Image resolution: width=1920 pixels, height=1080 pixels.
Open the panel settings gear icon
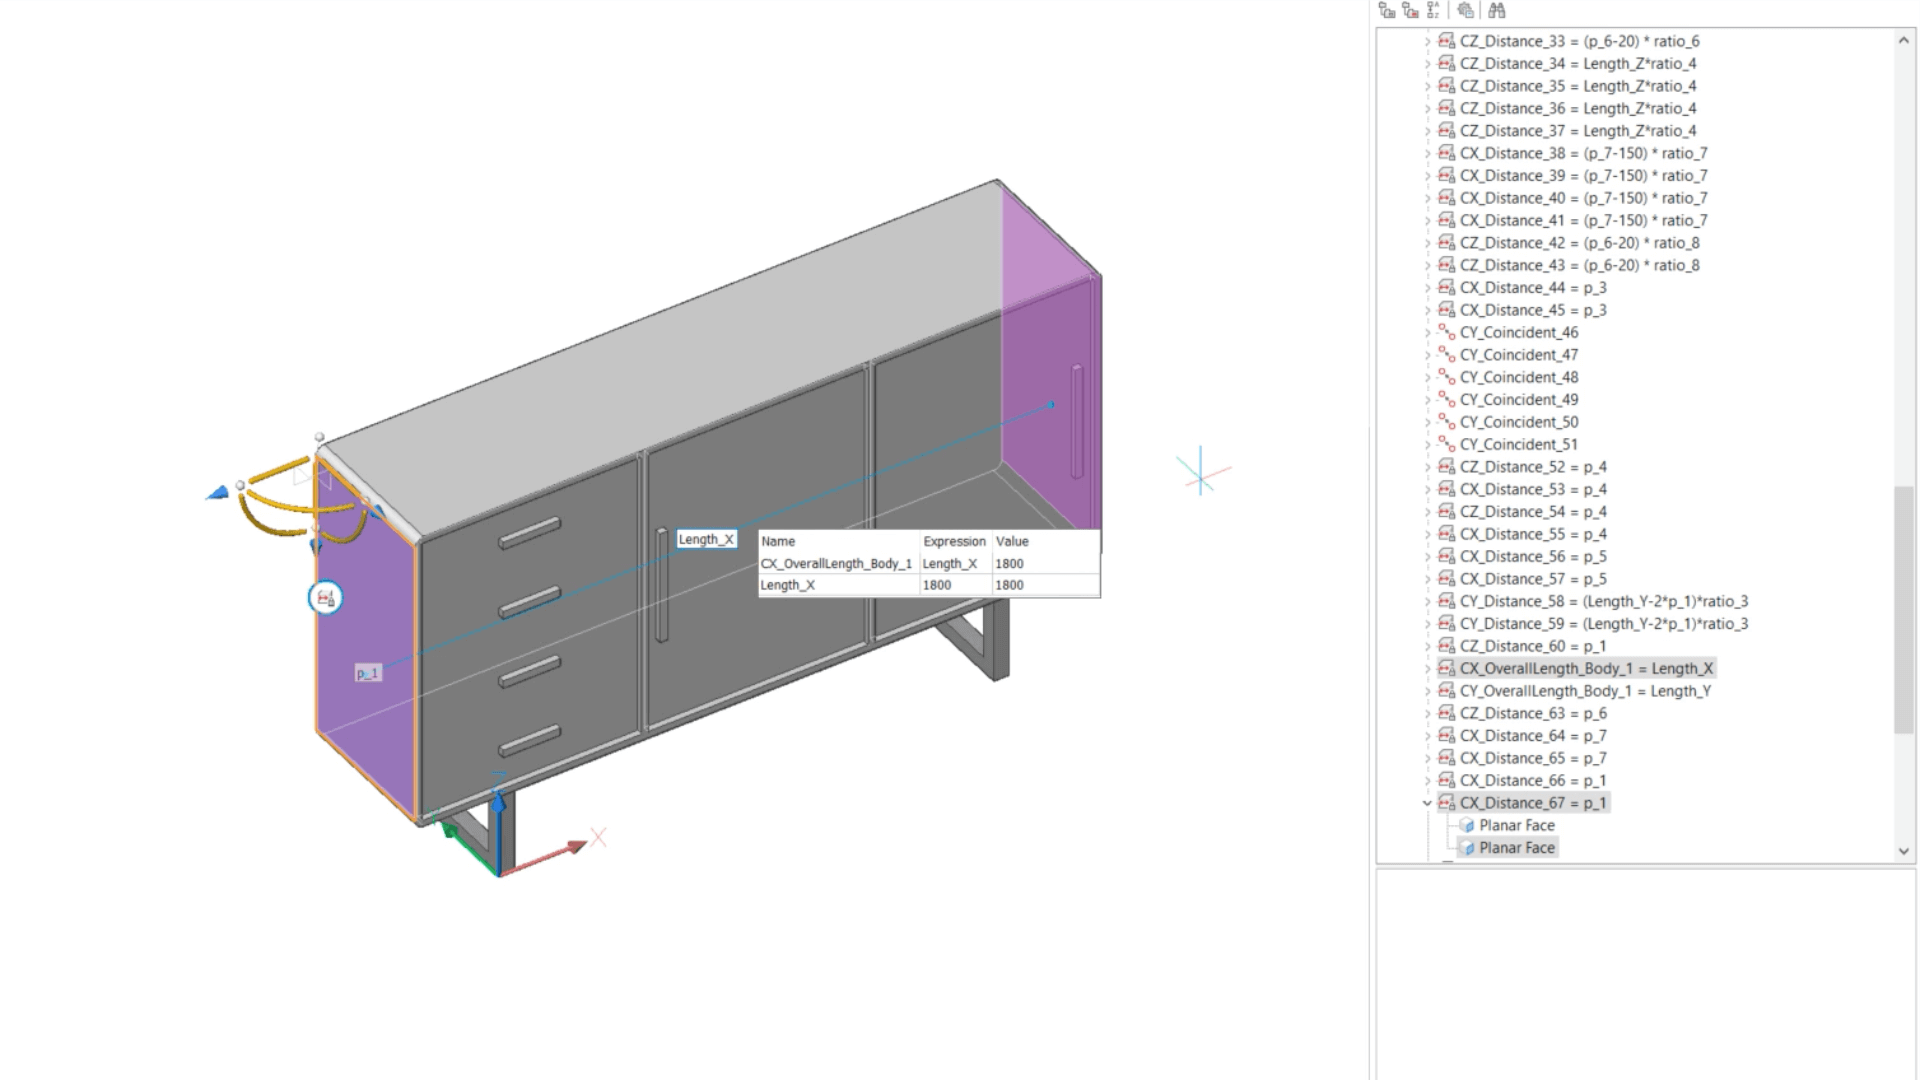tap(1465, 10)
